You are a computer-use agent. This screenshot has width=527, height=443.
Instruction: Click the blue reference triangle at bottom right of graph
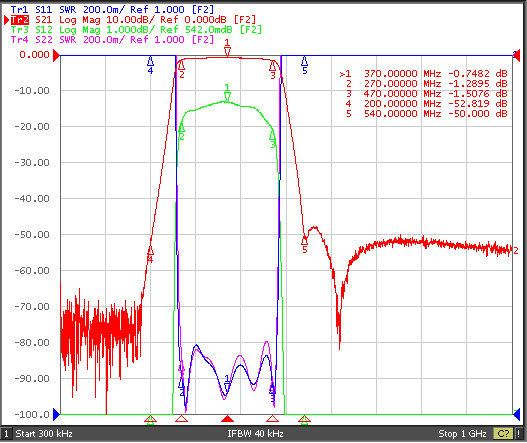coord(516,414)
